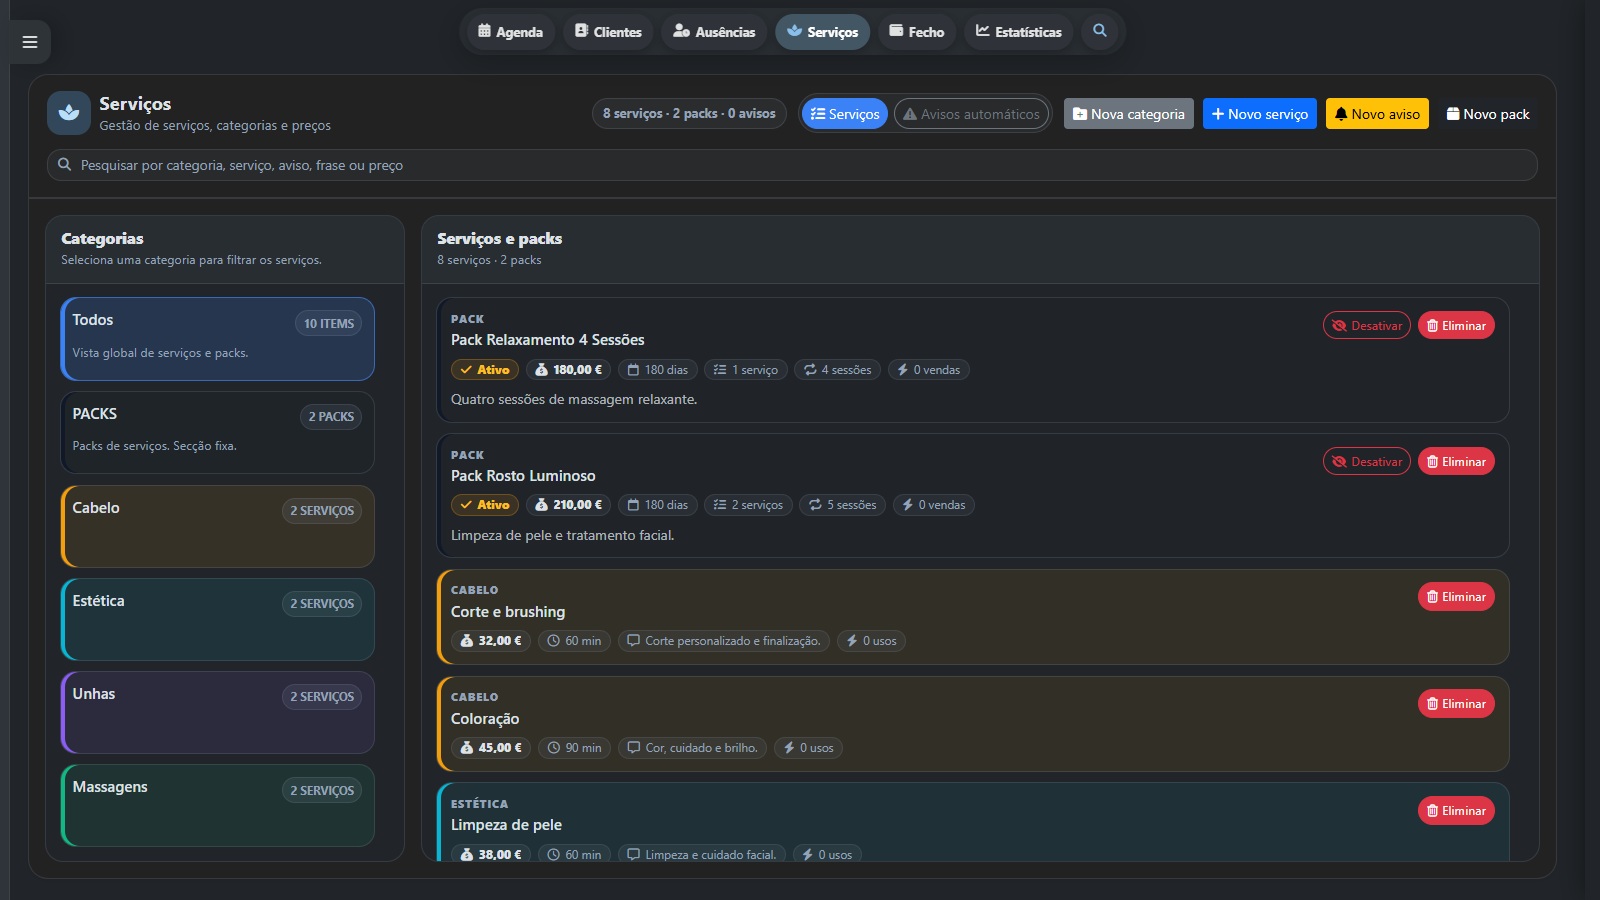This screenshot has height=900, width=1600.
Task: Delete Pack Relaxamento 4 Sessões
Action: pyautogui.click(x=1456, y=325)
